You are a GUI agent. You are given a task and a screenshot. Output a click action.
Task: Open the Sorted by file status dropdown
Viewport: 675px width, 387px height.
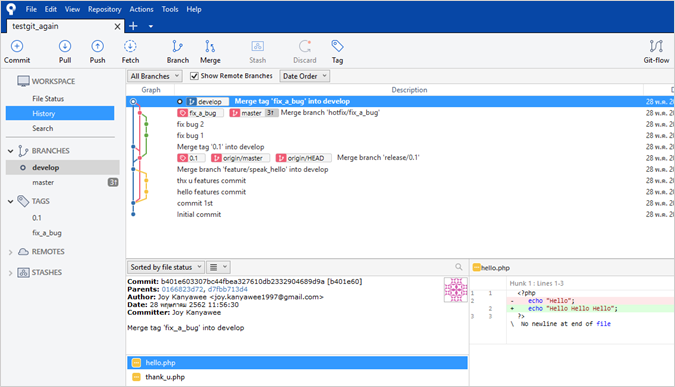165,267
